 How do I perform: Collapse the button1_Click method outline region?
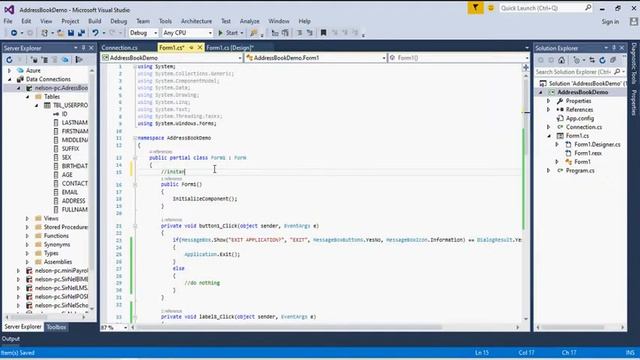point(135,226)
